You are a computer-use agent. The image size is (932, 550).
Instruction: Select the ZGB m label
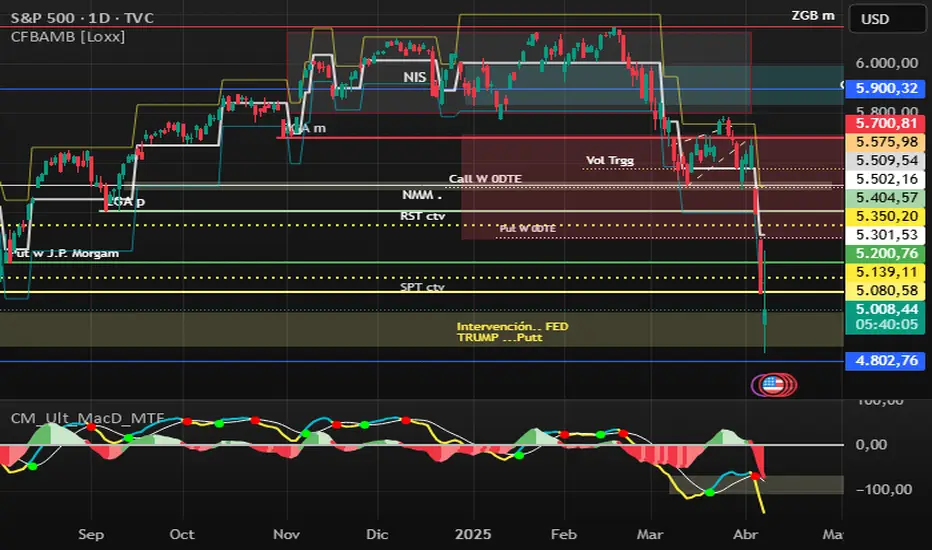(813, 16)
